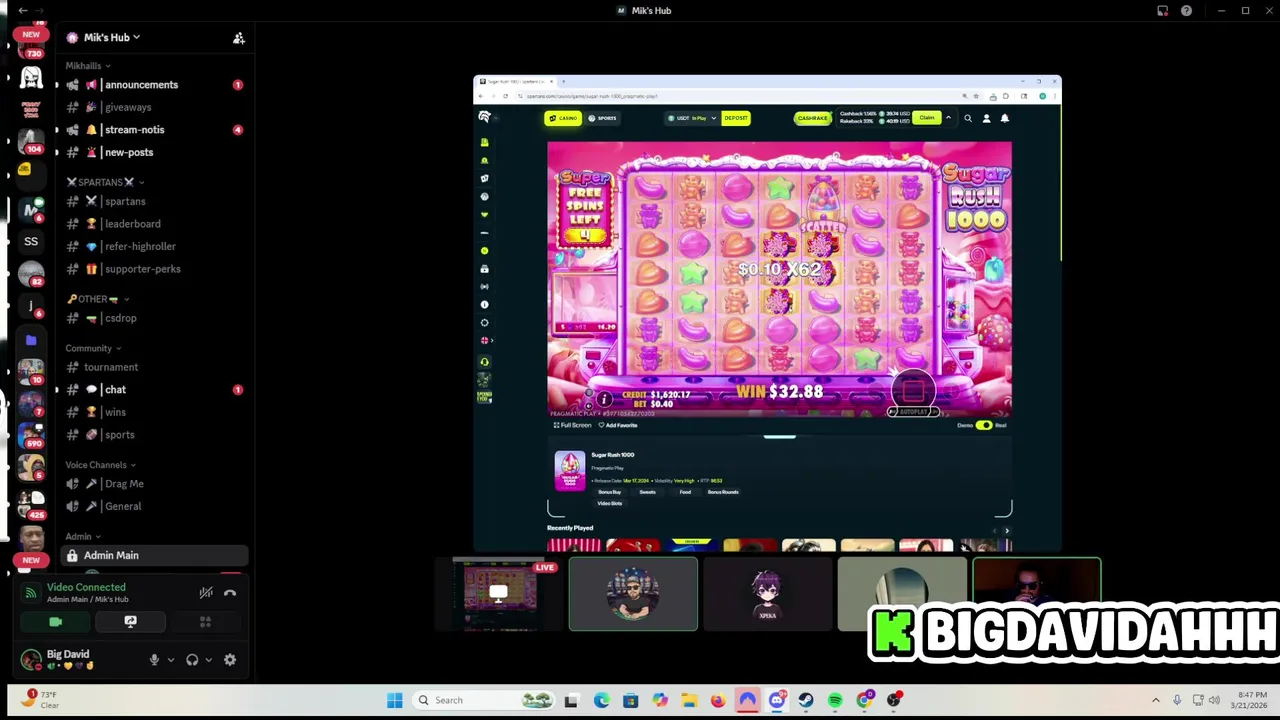The width and height of the screenshot is (1280, 720).
Task: Select the XPIKA participant tile
Action: 767,594
